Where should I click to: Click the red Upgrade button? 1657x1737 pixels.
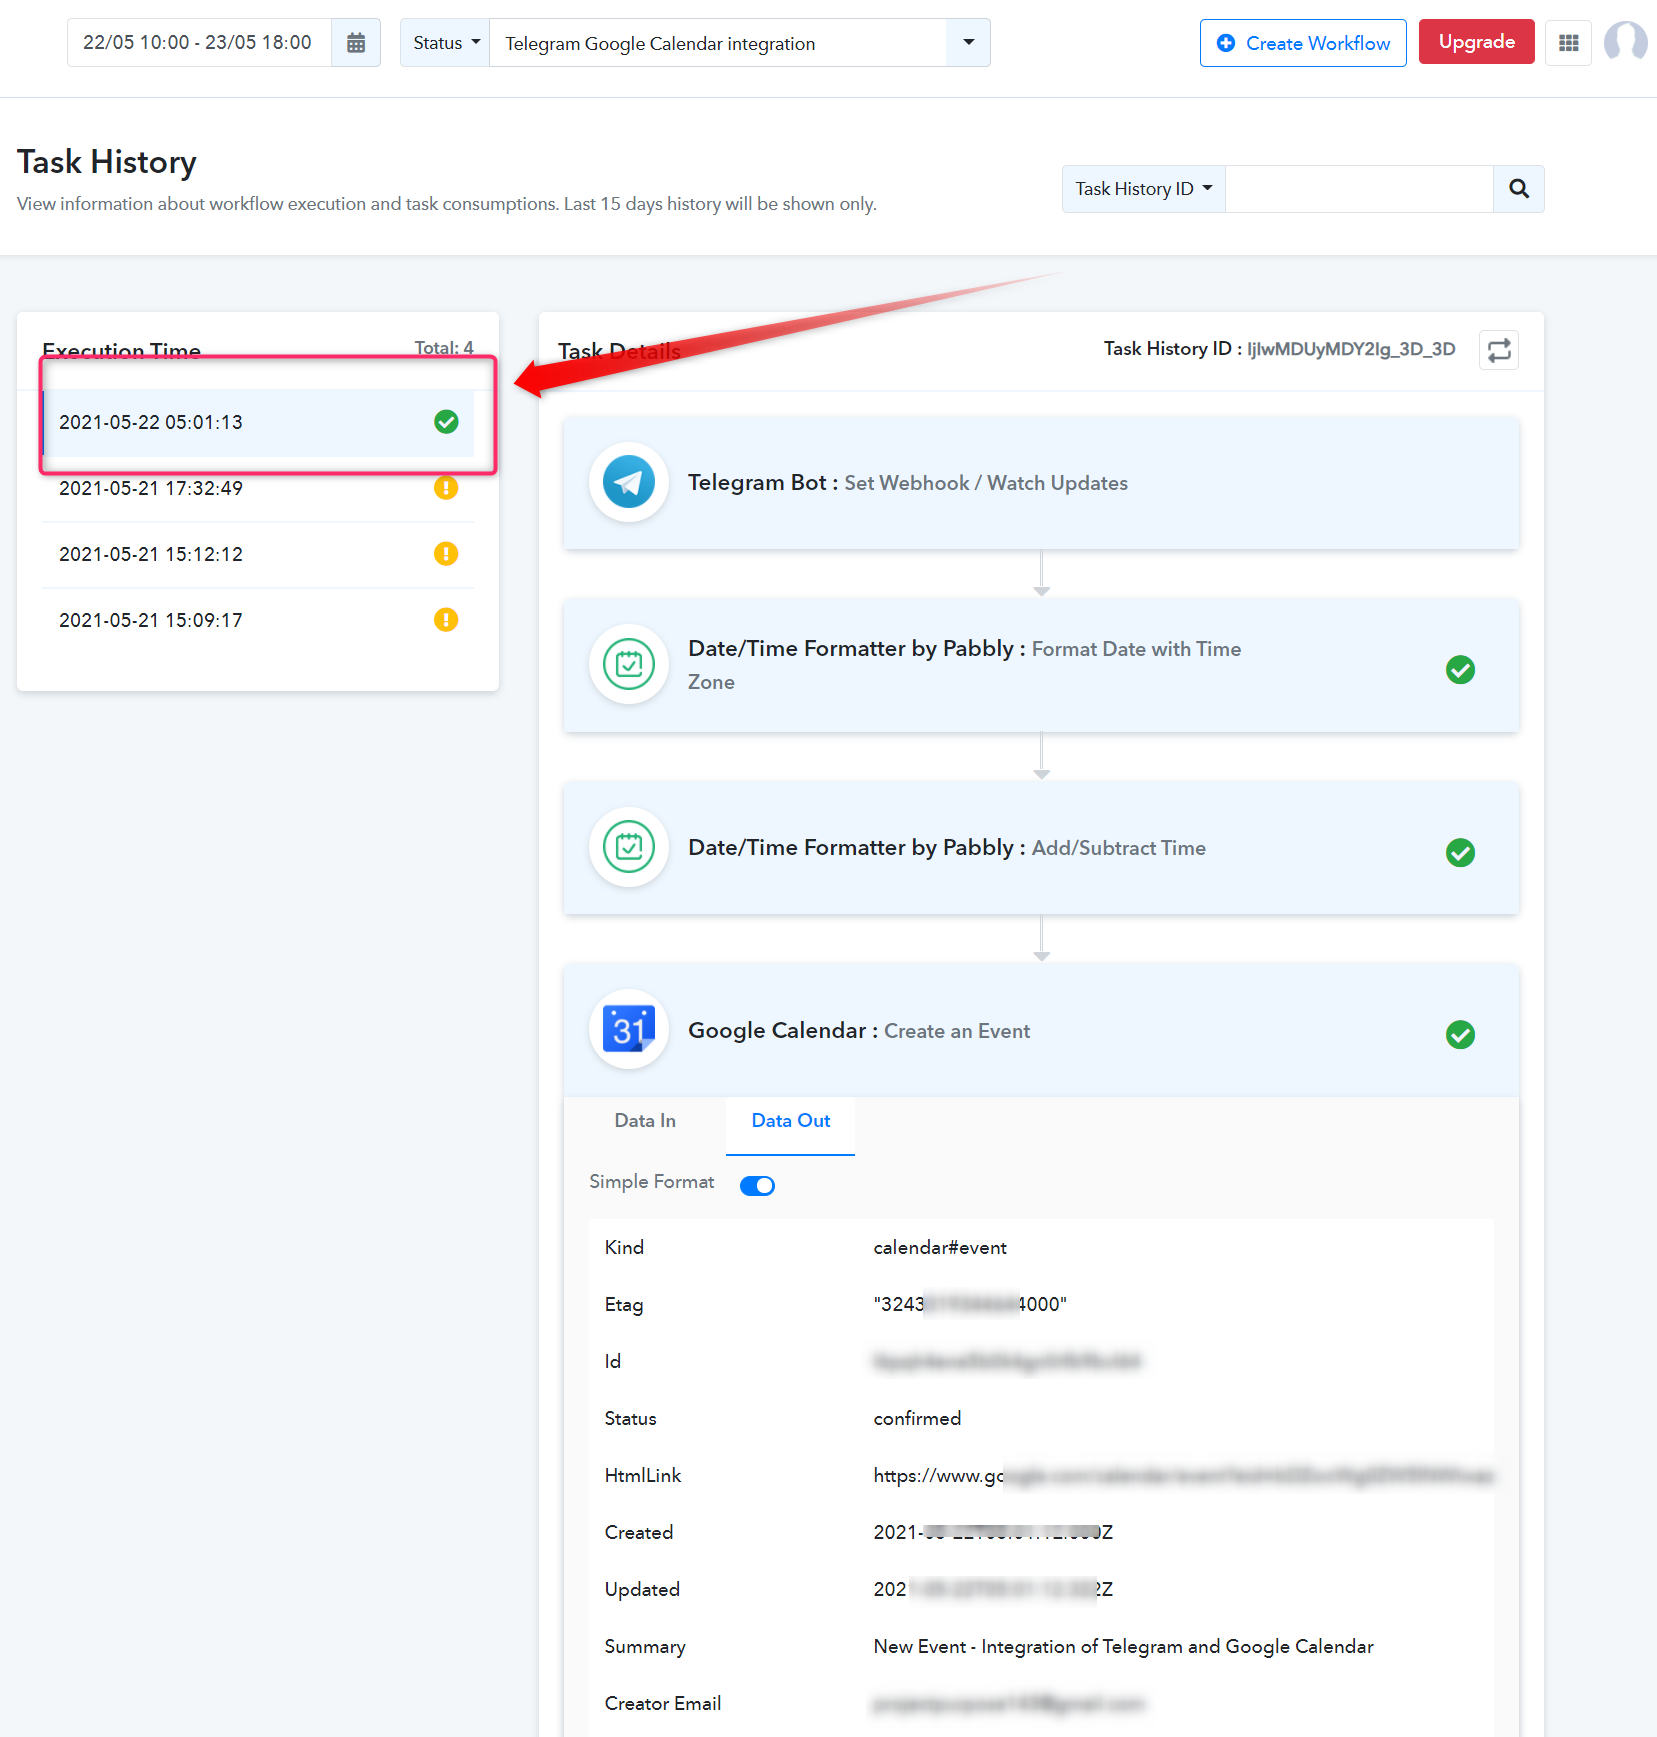pos(1476,42)
